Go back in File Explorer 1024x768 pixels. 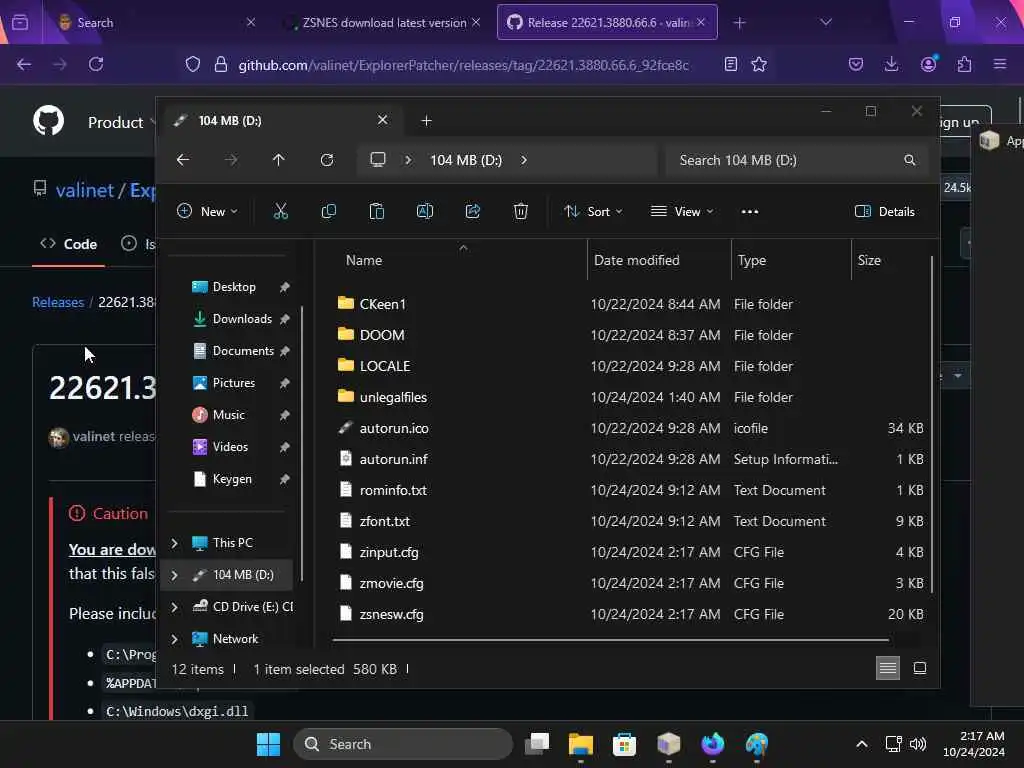(x=183, y=160)
